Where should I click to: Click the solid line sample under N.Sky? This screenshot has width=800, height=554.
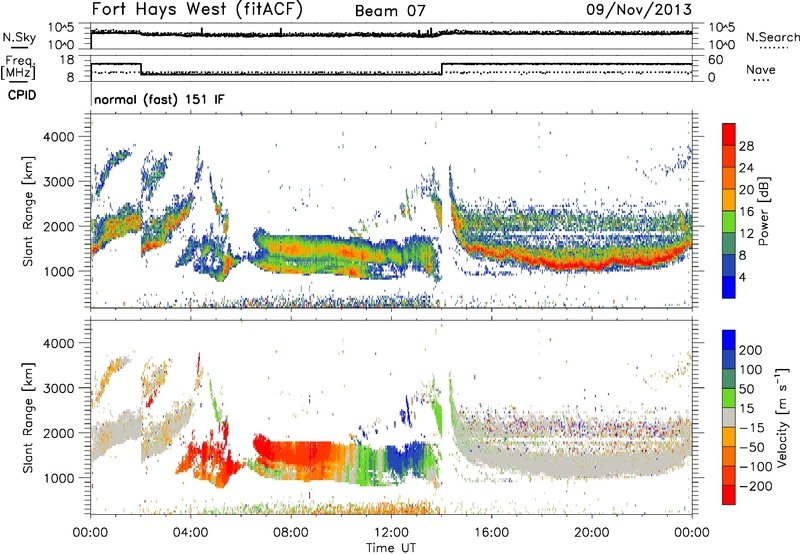[19, 47]
